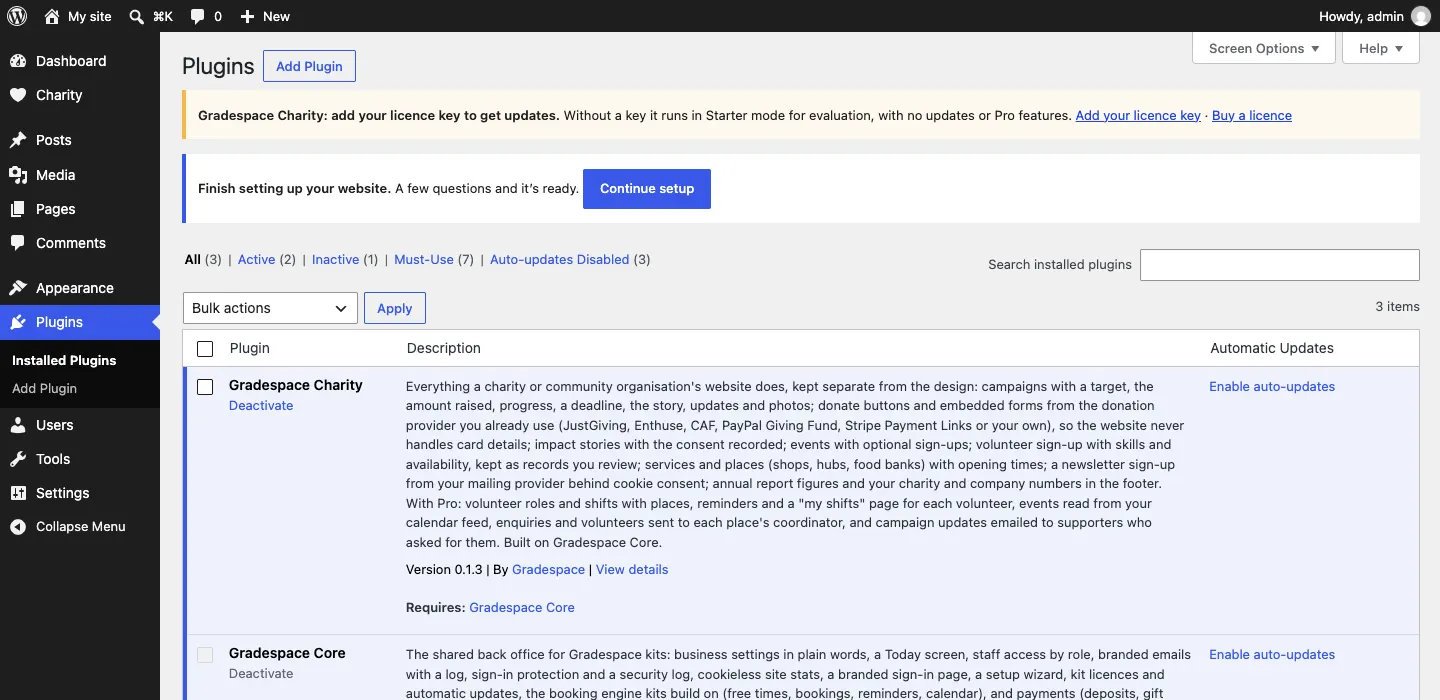Click the Media icon in sidebar
Viewport: 1440px width, 700px height.
coord(18,175)
